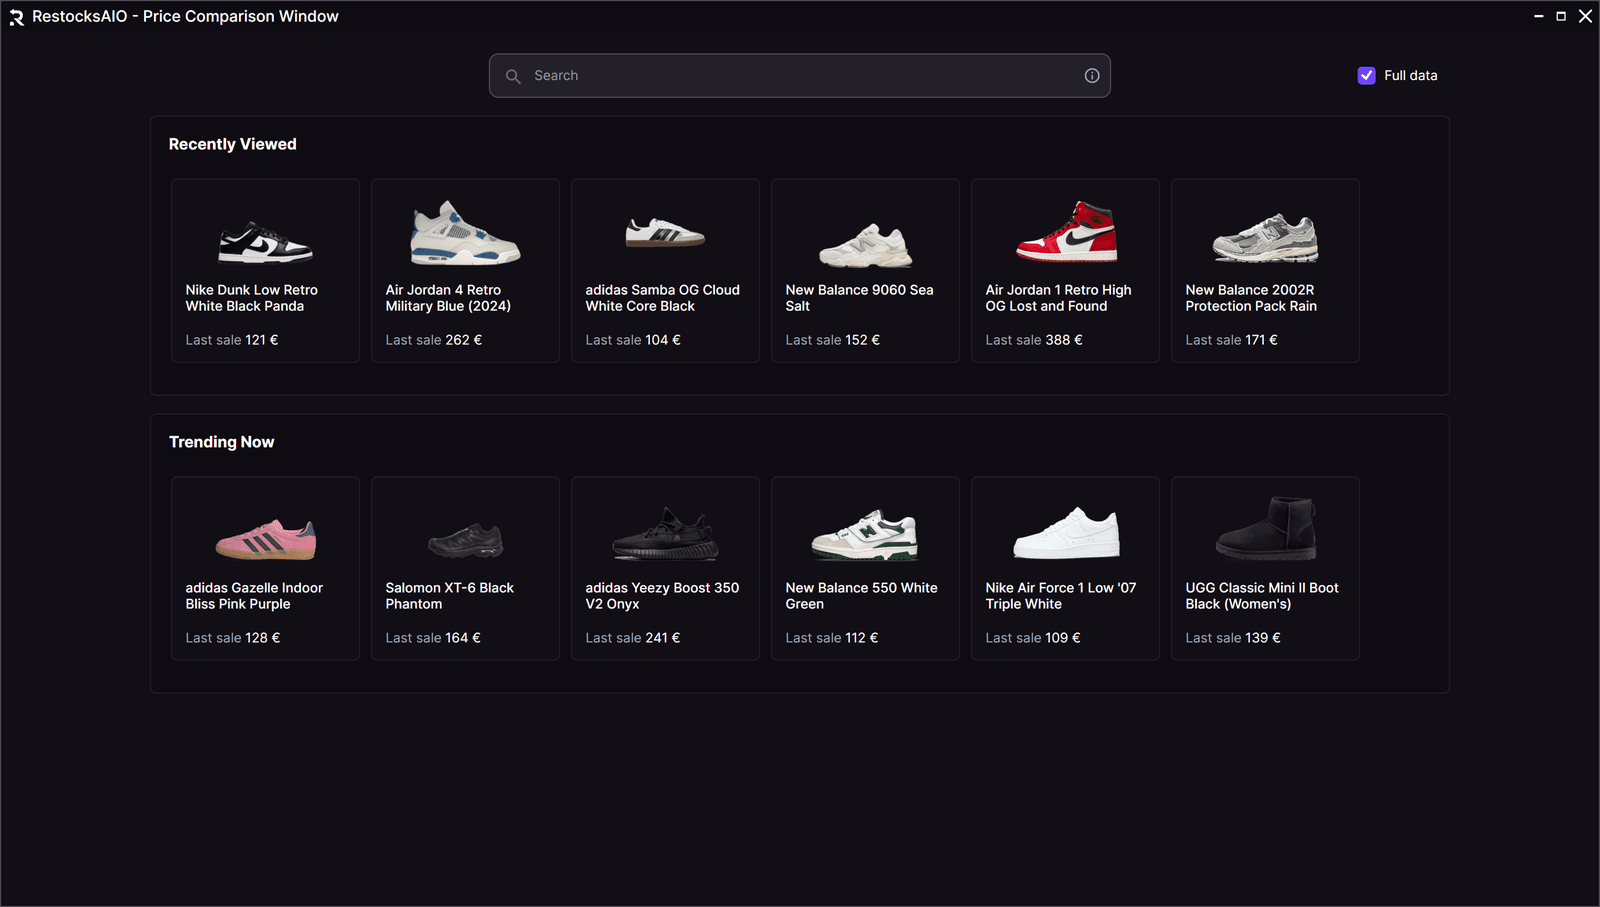Screen dimensions: 1600x907
Task: Open Air Jordan 1 Lost and Found image
Action: [x=1066, y=231]
